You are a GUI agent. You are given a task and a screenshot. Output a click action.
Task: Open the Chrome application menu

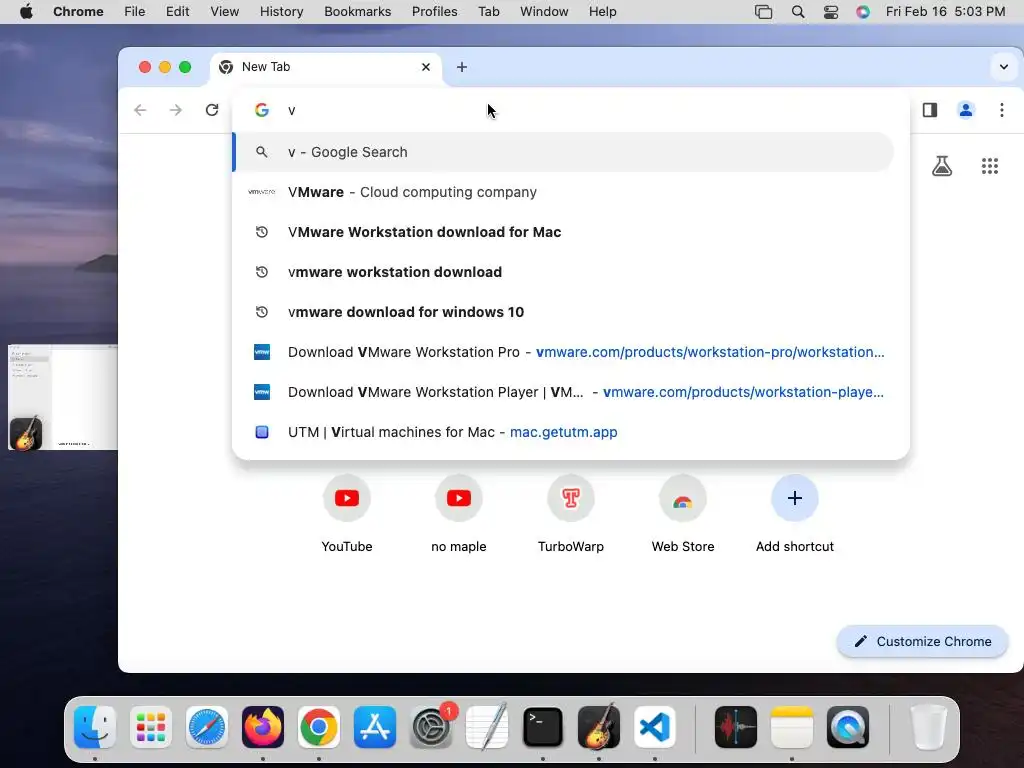(78, 11)
